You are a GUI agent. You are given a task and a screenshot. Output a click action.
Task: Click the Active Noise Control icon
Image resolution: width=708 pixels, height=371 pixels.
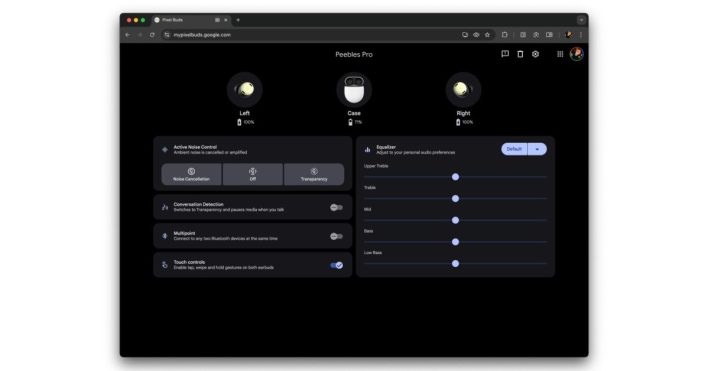point(165,149)
